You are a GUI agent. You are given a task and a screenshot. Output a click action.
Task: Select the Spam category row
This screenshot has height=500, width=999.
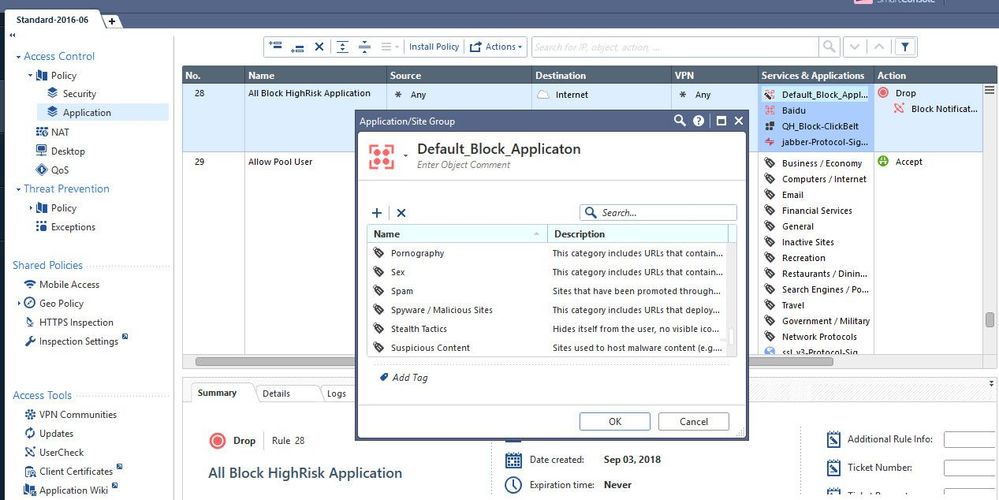point(548,291)
